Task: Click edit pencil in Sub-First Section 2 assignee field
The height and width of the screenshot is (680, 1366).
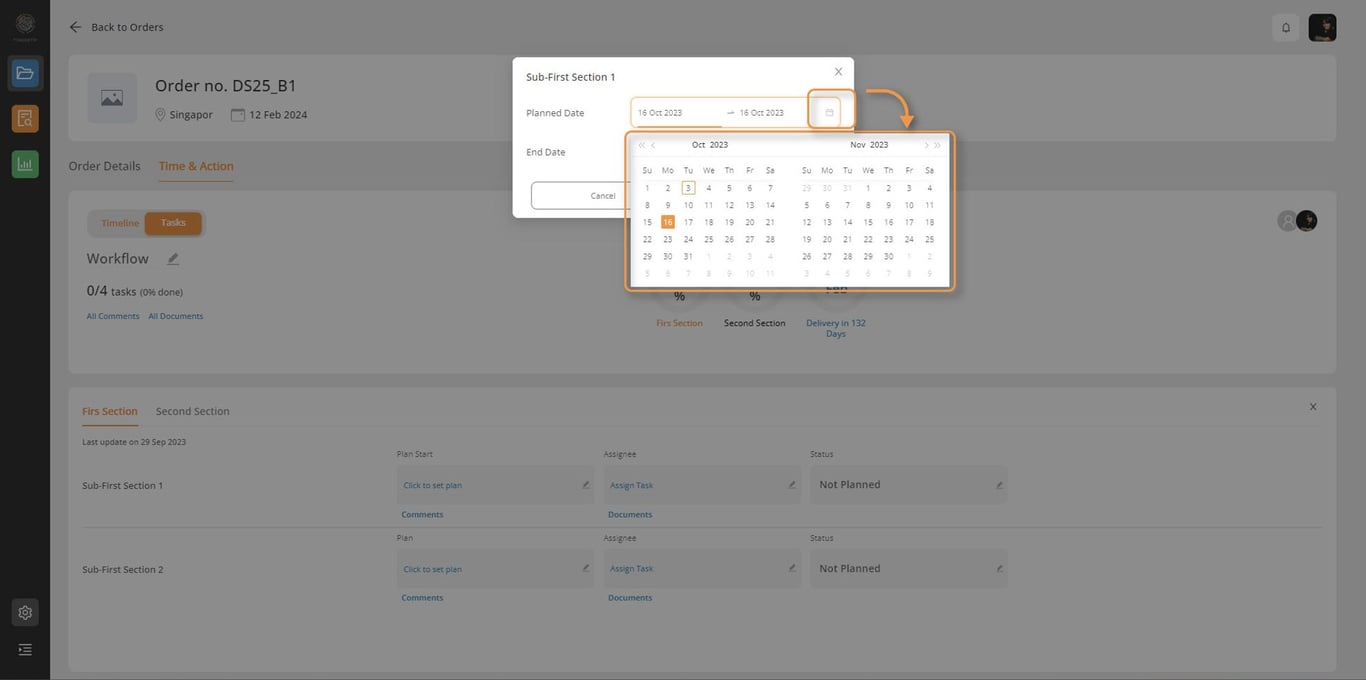Action: click(x=792, y=568)
